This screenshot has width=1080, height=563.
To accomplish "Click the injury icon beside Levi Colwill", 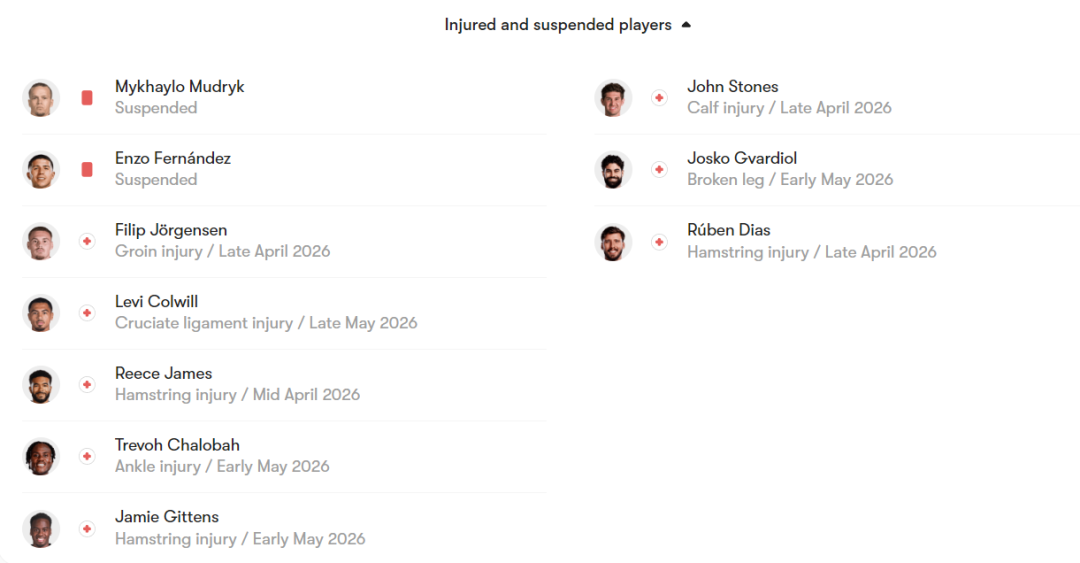I will pos(87,313).
